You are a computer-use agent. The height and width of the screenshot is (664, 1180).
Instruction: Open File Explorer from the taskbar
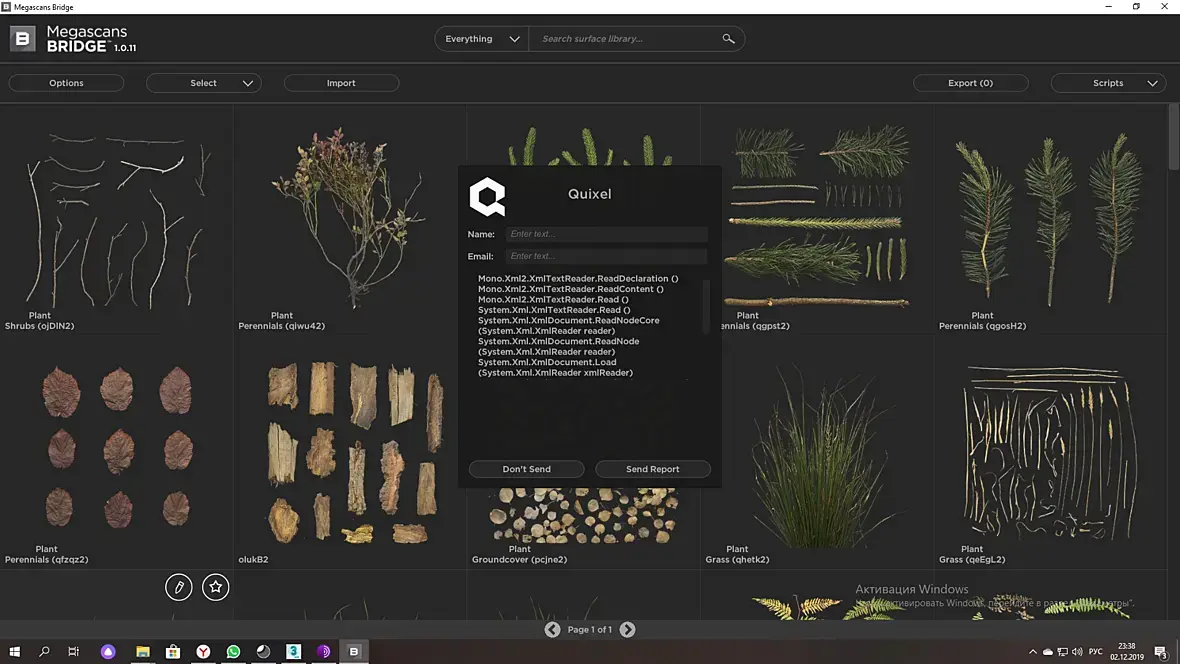click(x=143, y=651)
